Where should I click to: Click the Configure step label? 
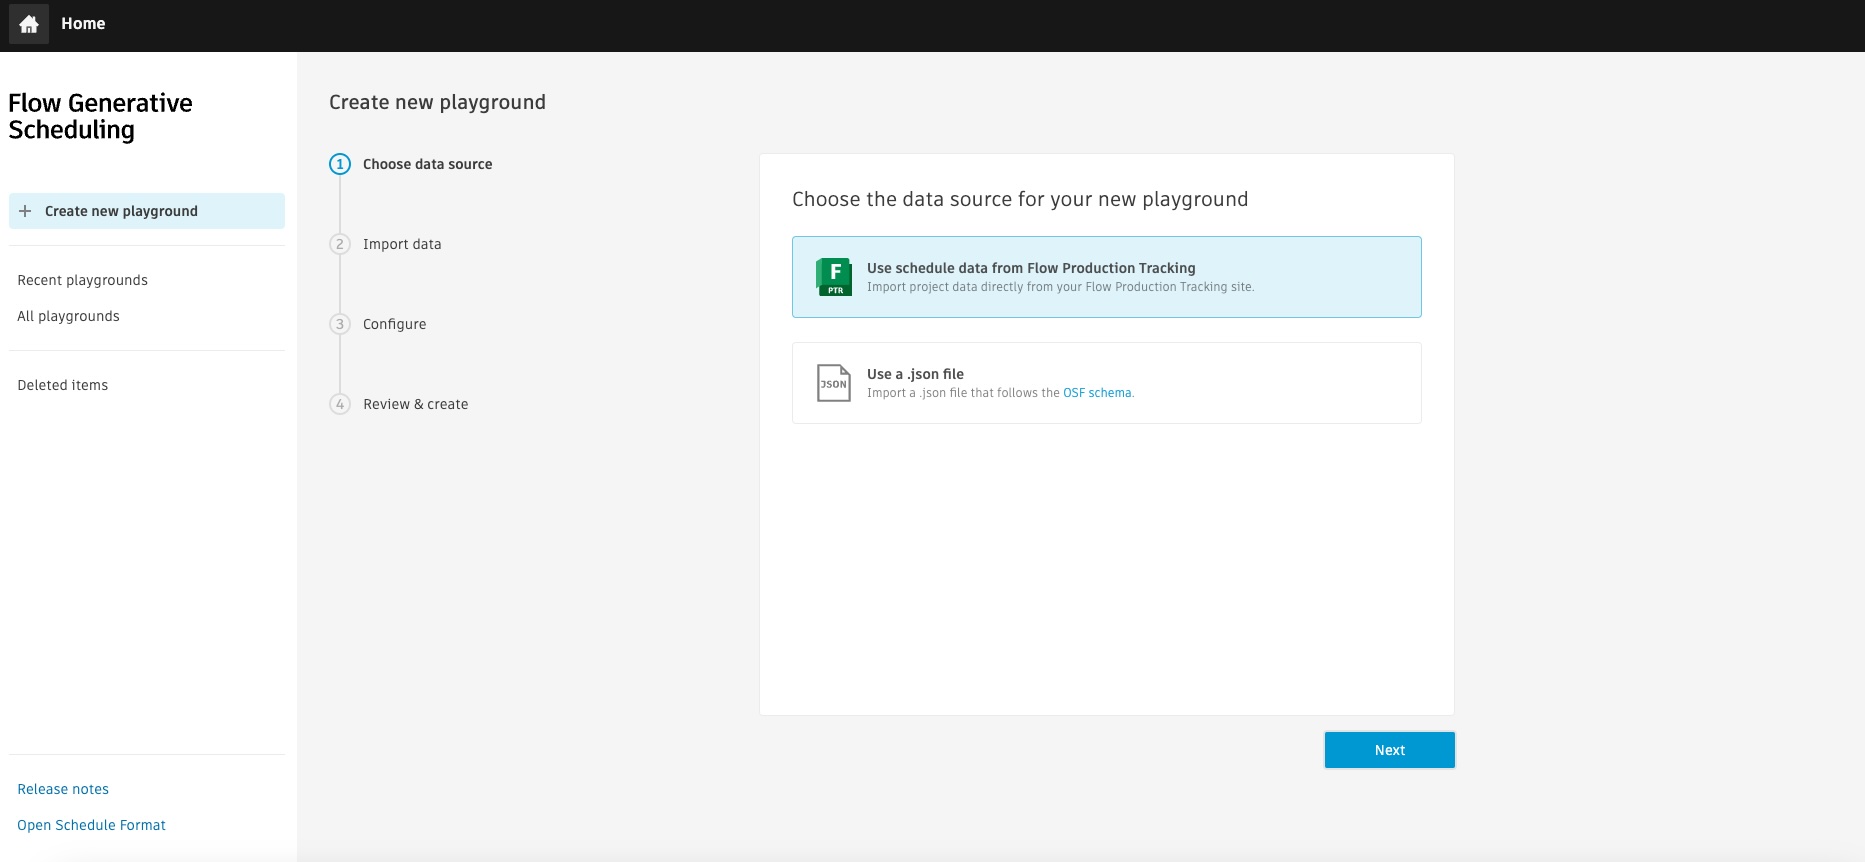coord(395,324)
